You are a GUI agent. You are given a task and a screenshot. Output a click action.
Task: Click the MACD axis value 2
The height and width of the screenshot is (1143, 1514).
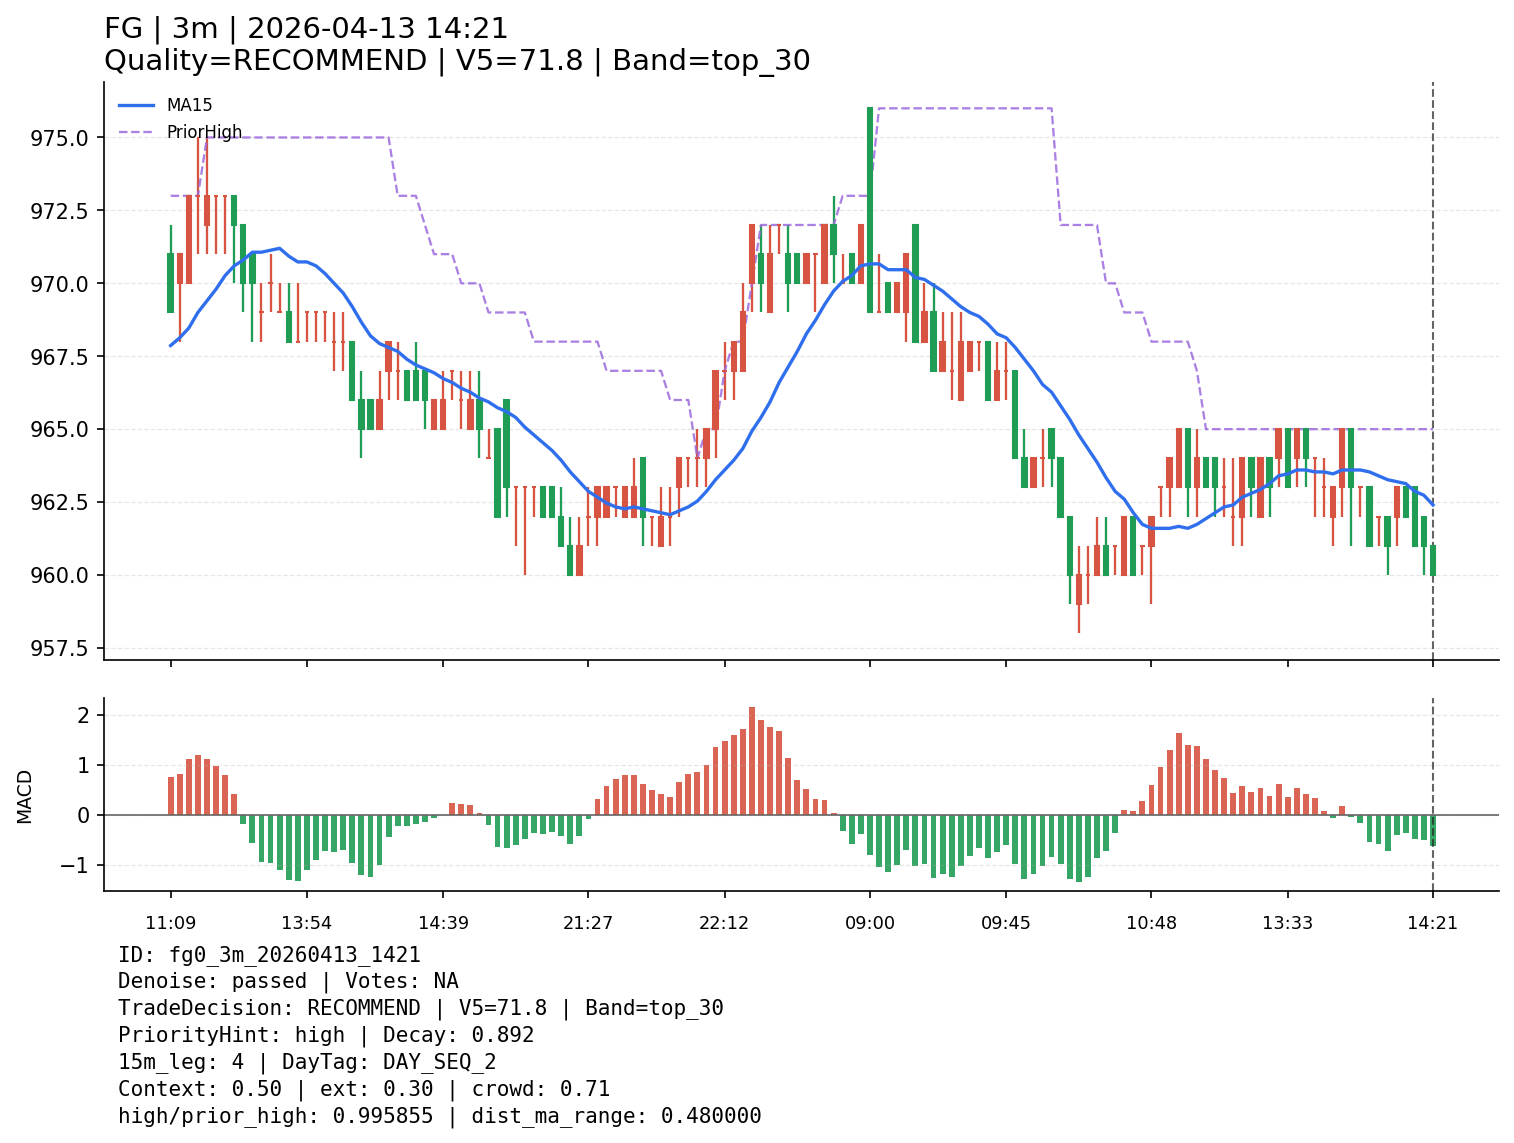click(83, 715)
